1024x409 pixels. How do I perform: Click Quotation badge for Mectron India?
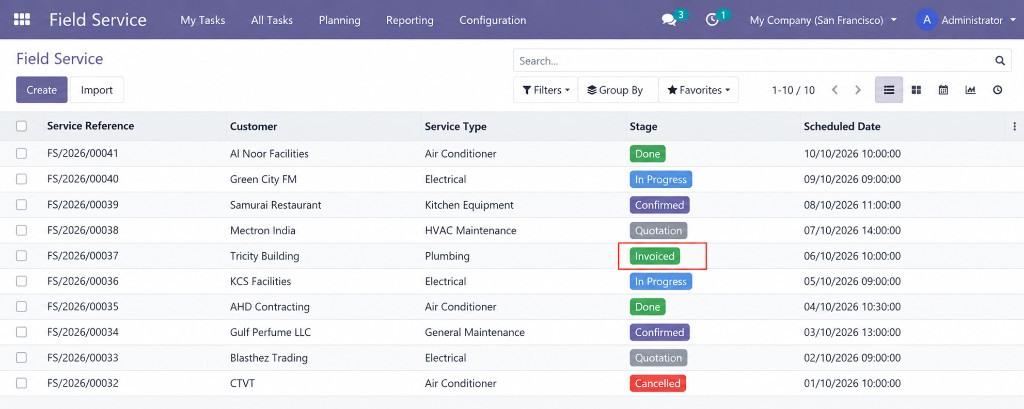click(658, 231)
